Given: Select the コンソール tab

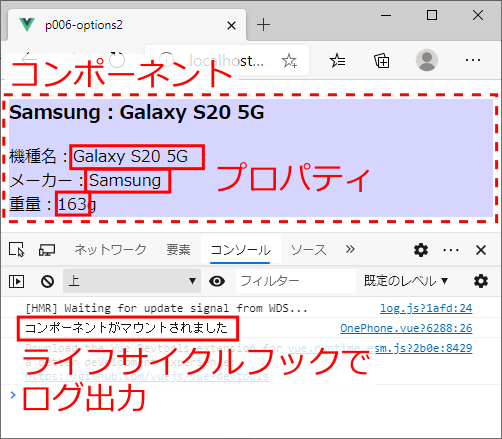Looking at the screenshot, I should click(240, 250).
